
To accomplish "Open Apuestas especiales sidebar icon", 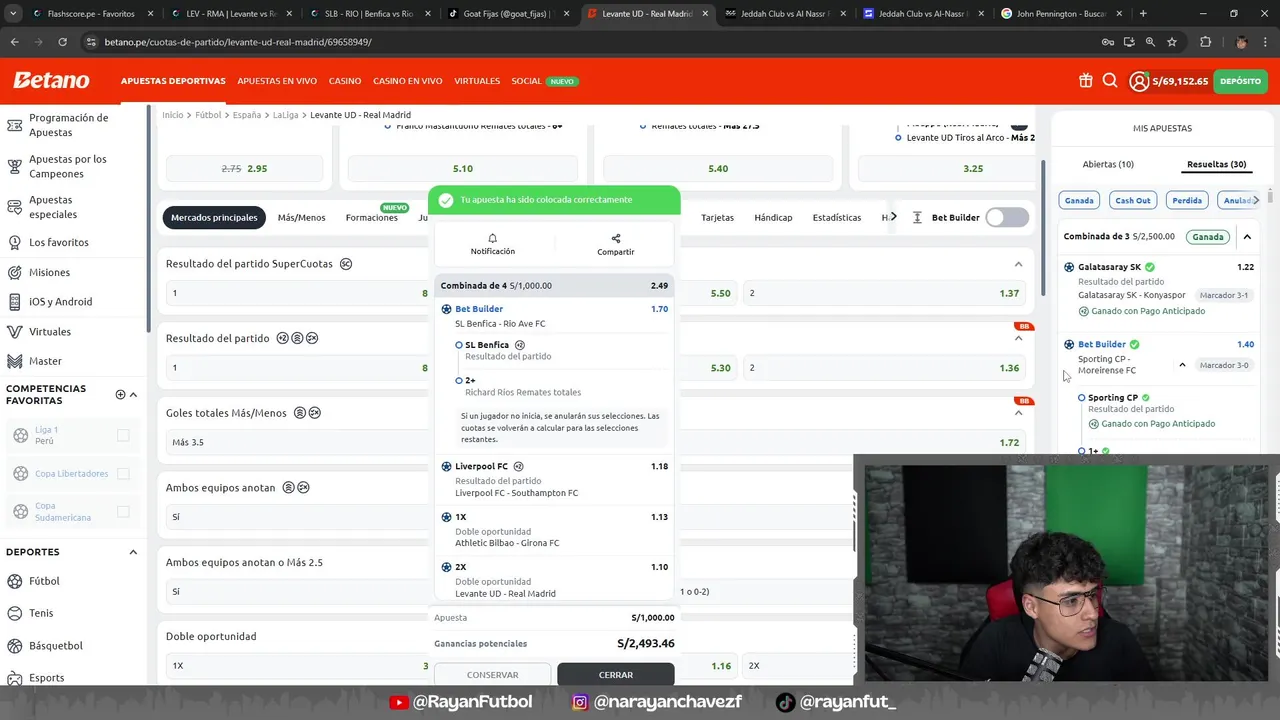I will [x=15, y=207].
